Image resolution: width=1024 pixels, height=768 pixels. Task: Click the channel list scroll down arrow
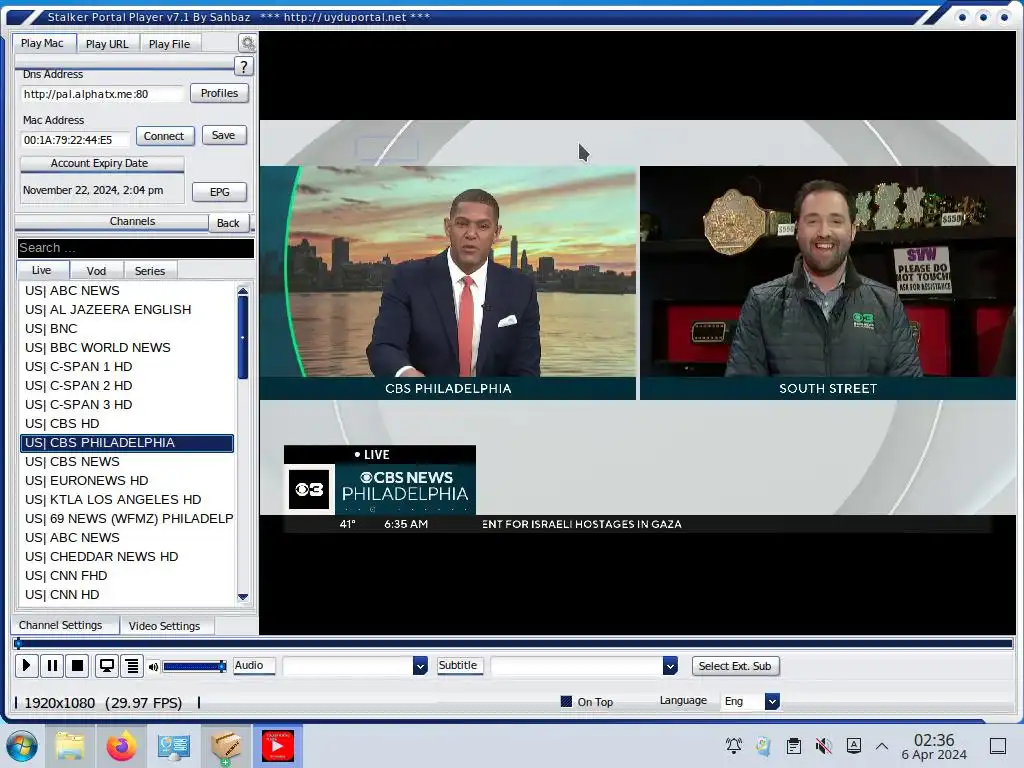click(243, 596)
